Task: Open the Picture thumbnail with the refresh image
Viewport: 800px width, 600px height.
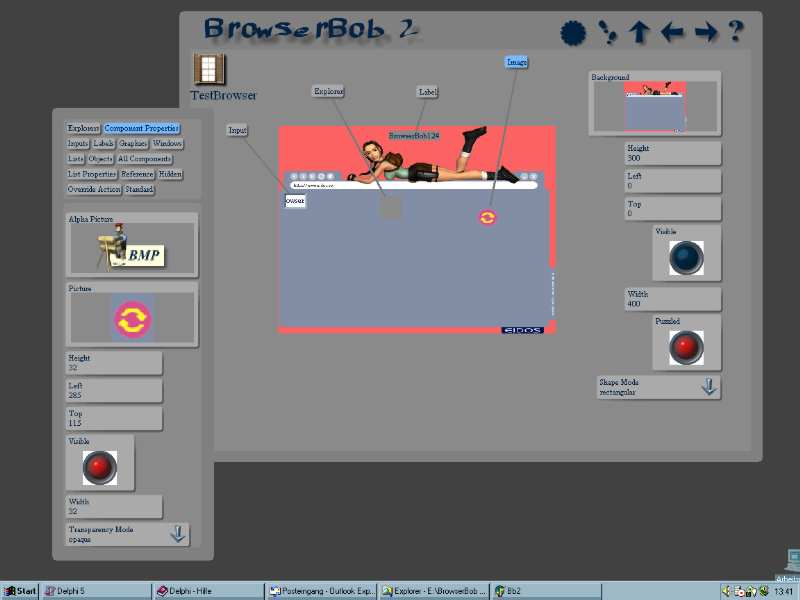Action: [x=132, y=318]
